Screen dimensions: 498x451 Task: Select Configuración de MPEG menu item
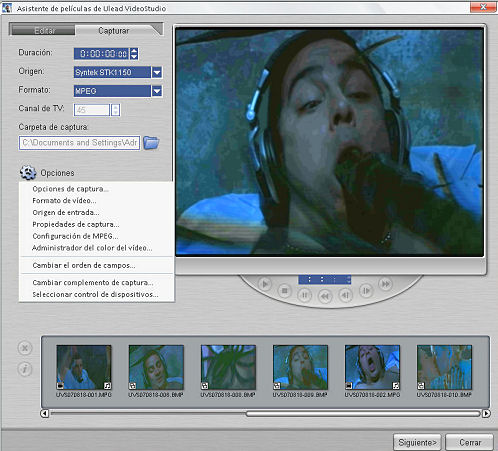tap(75, 236)
